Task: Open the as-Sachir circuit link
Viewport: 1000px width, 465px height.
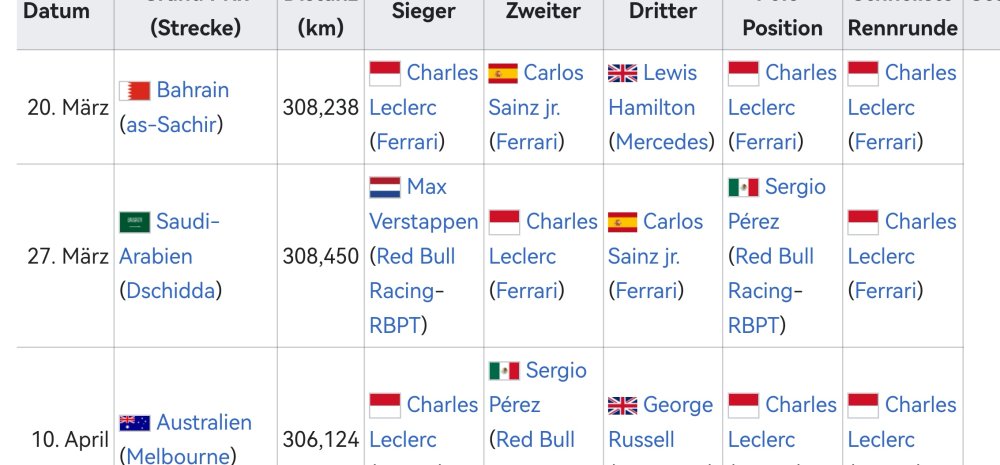Action: 171,124
